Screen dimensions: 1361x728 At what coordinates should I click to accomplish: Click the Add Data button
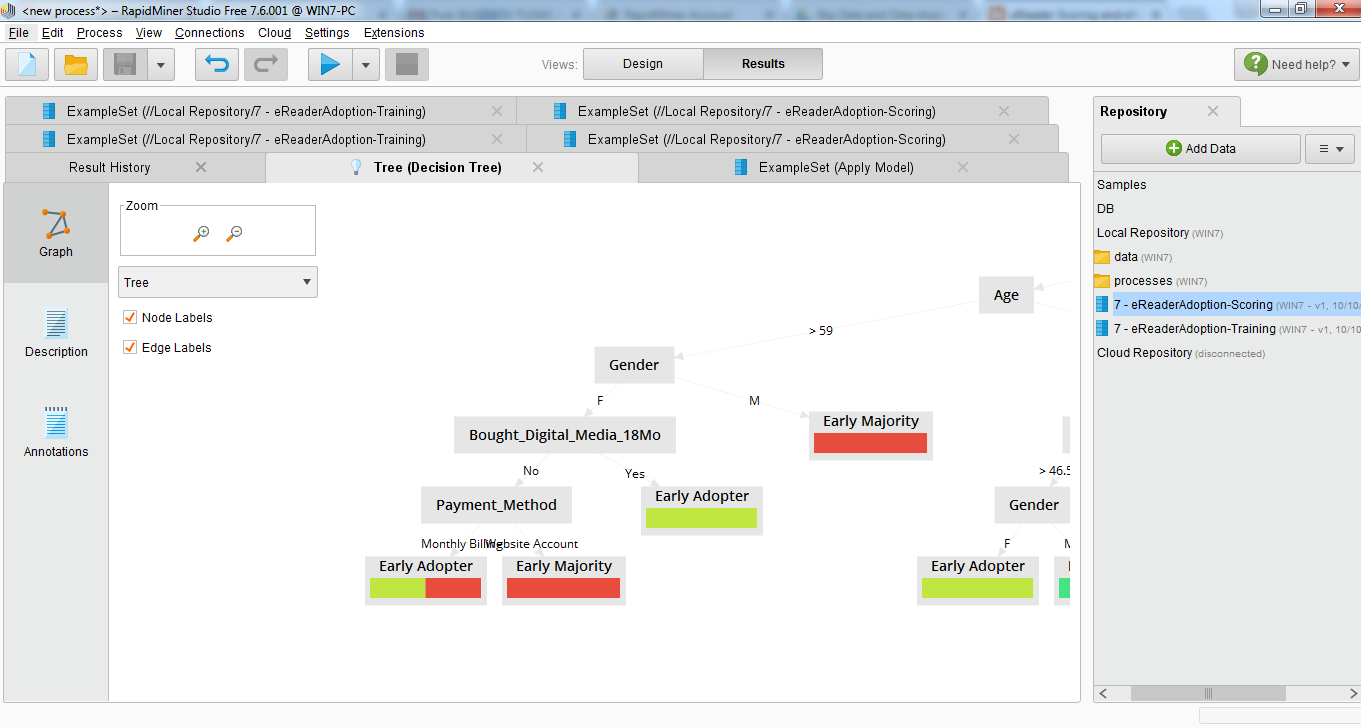(x=1200, y=148)
